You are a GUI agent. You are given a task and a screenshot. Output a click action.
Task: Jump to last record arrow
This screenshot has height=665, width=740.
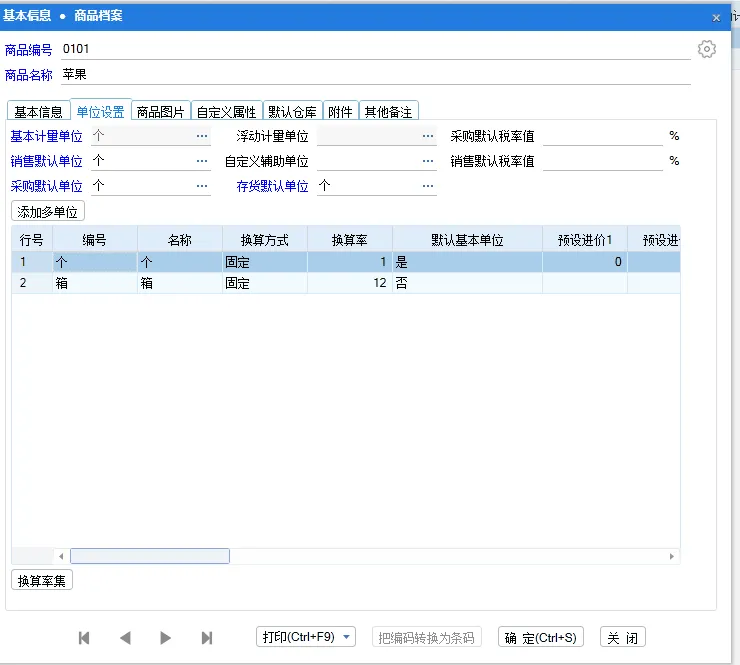point(207,638)
